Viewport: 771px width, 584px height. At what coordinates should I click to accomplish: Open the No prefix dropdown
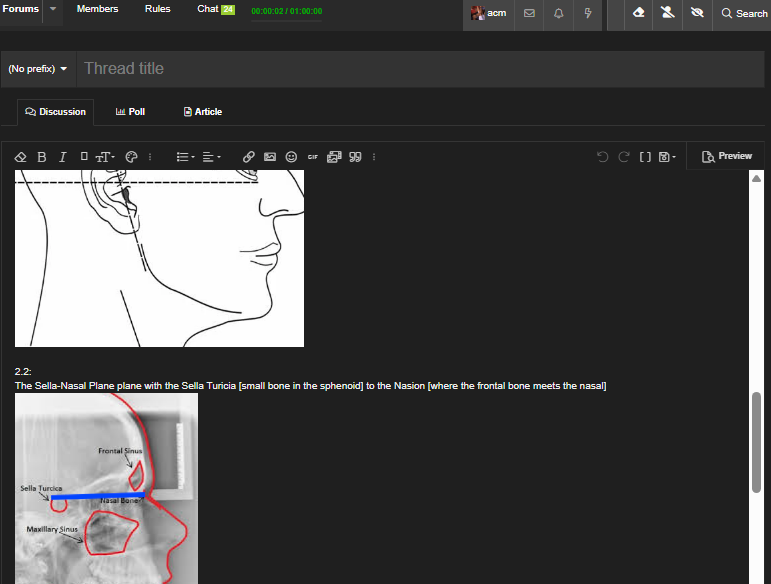(38, 69)
